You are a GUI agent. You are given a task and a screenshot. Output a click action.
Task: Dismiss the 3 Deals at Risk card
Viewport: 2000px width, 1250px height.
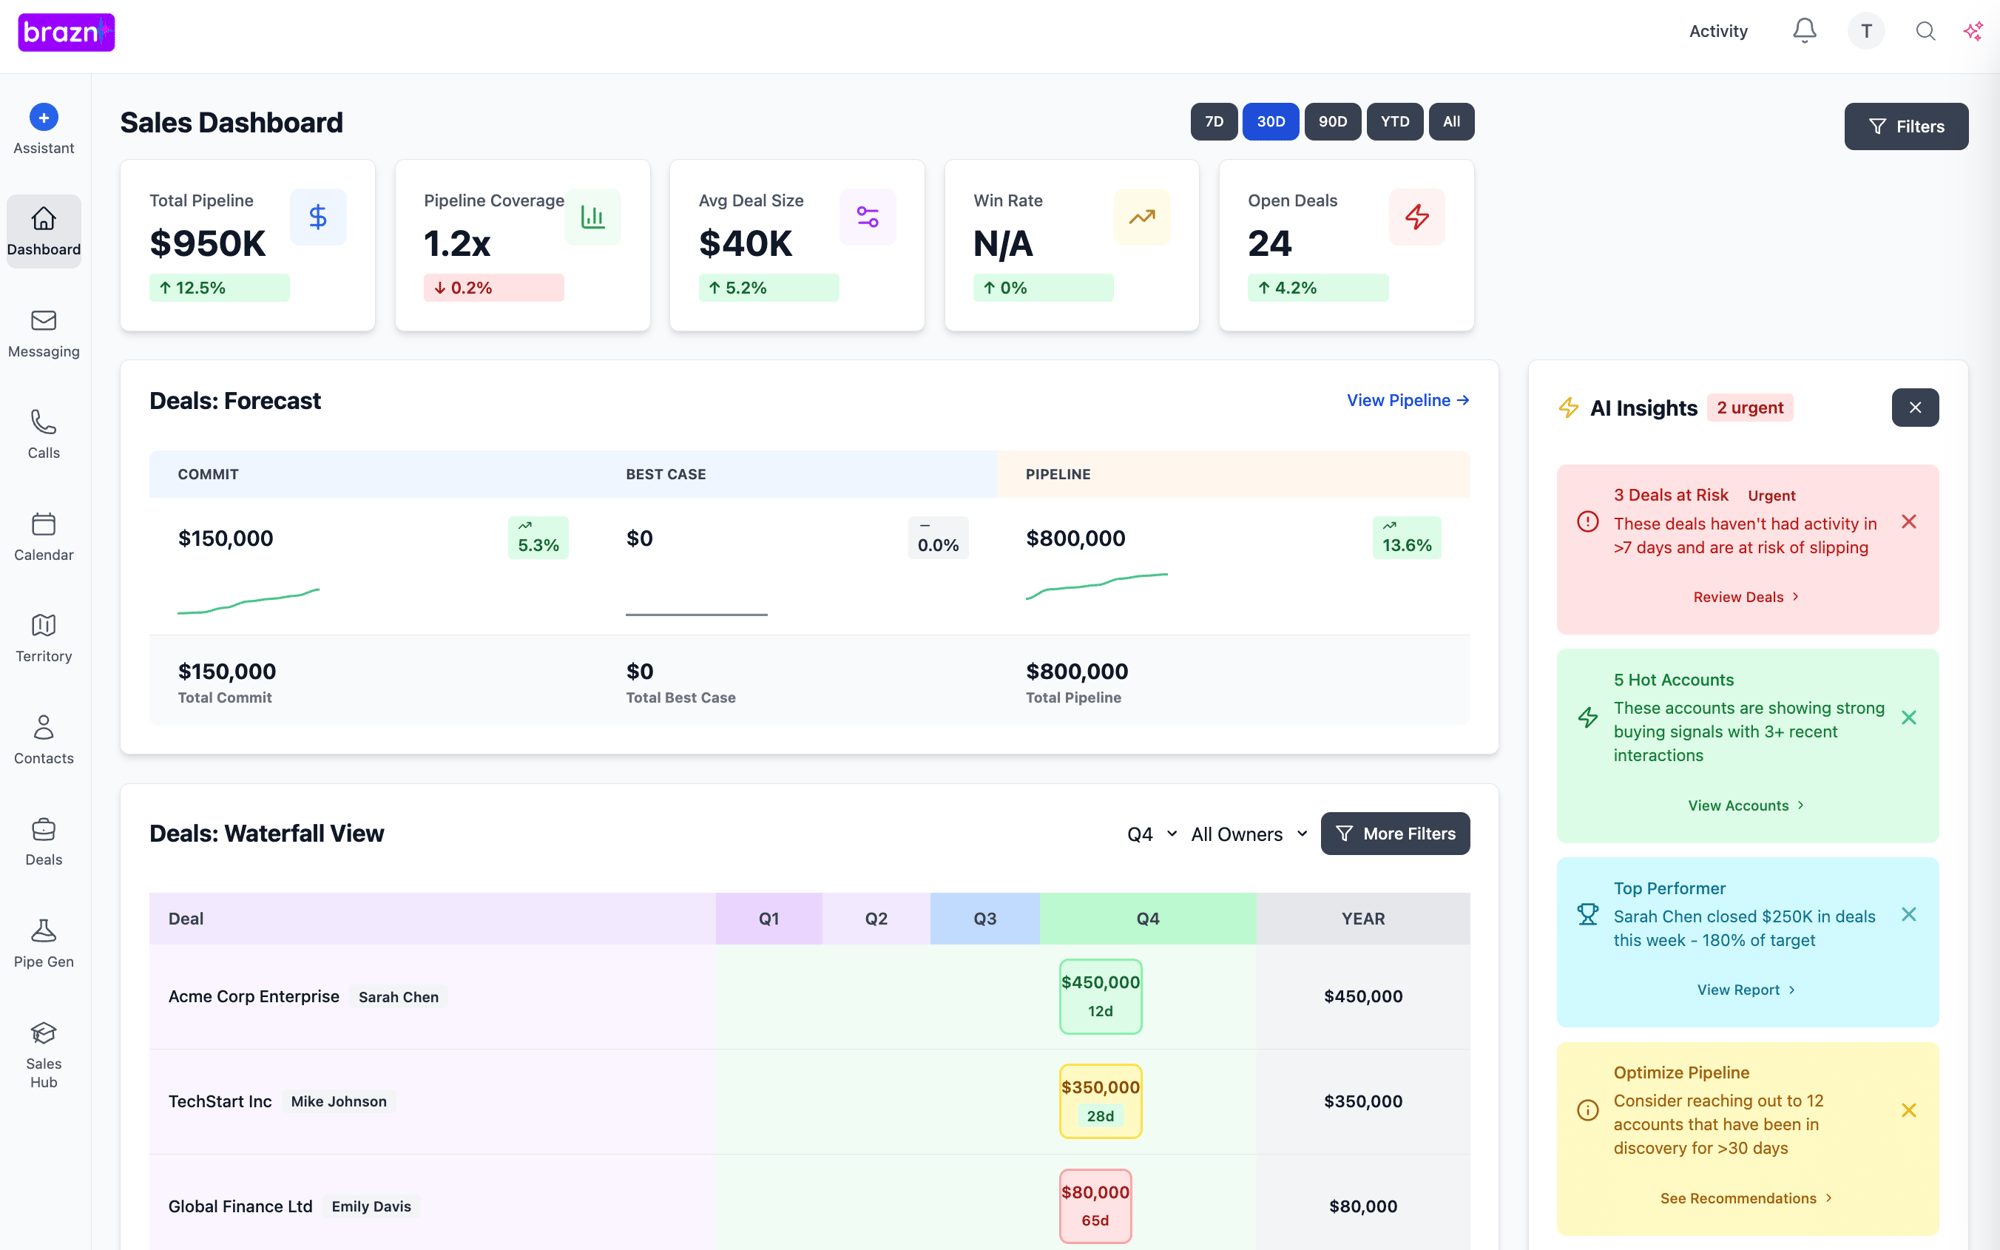coord(1909,522)
